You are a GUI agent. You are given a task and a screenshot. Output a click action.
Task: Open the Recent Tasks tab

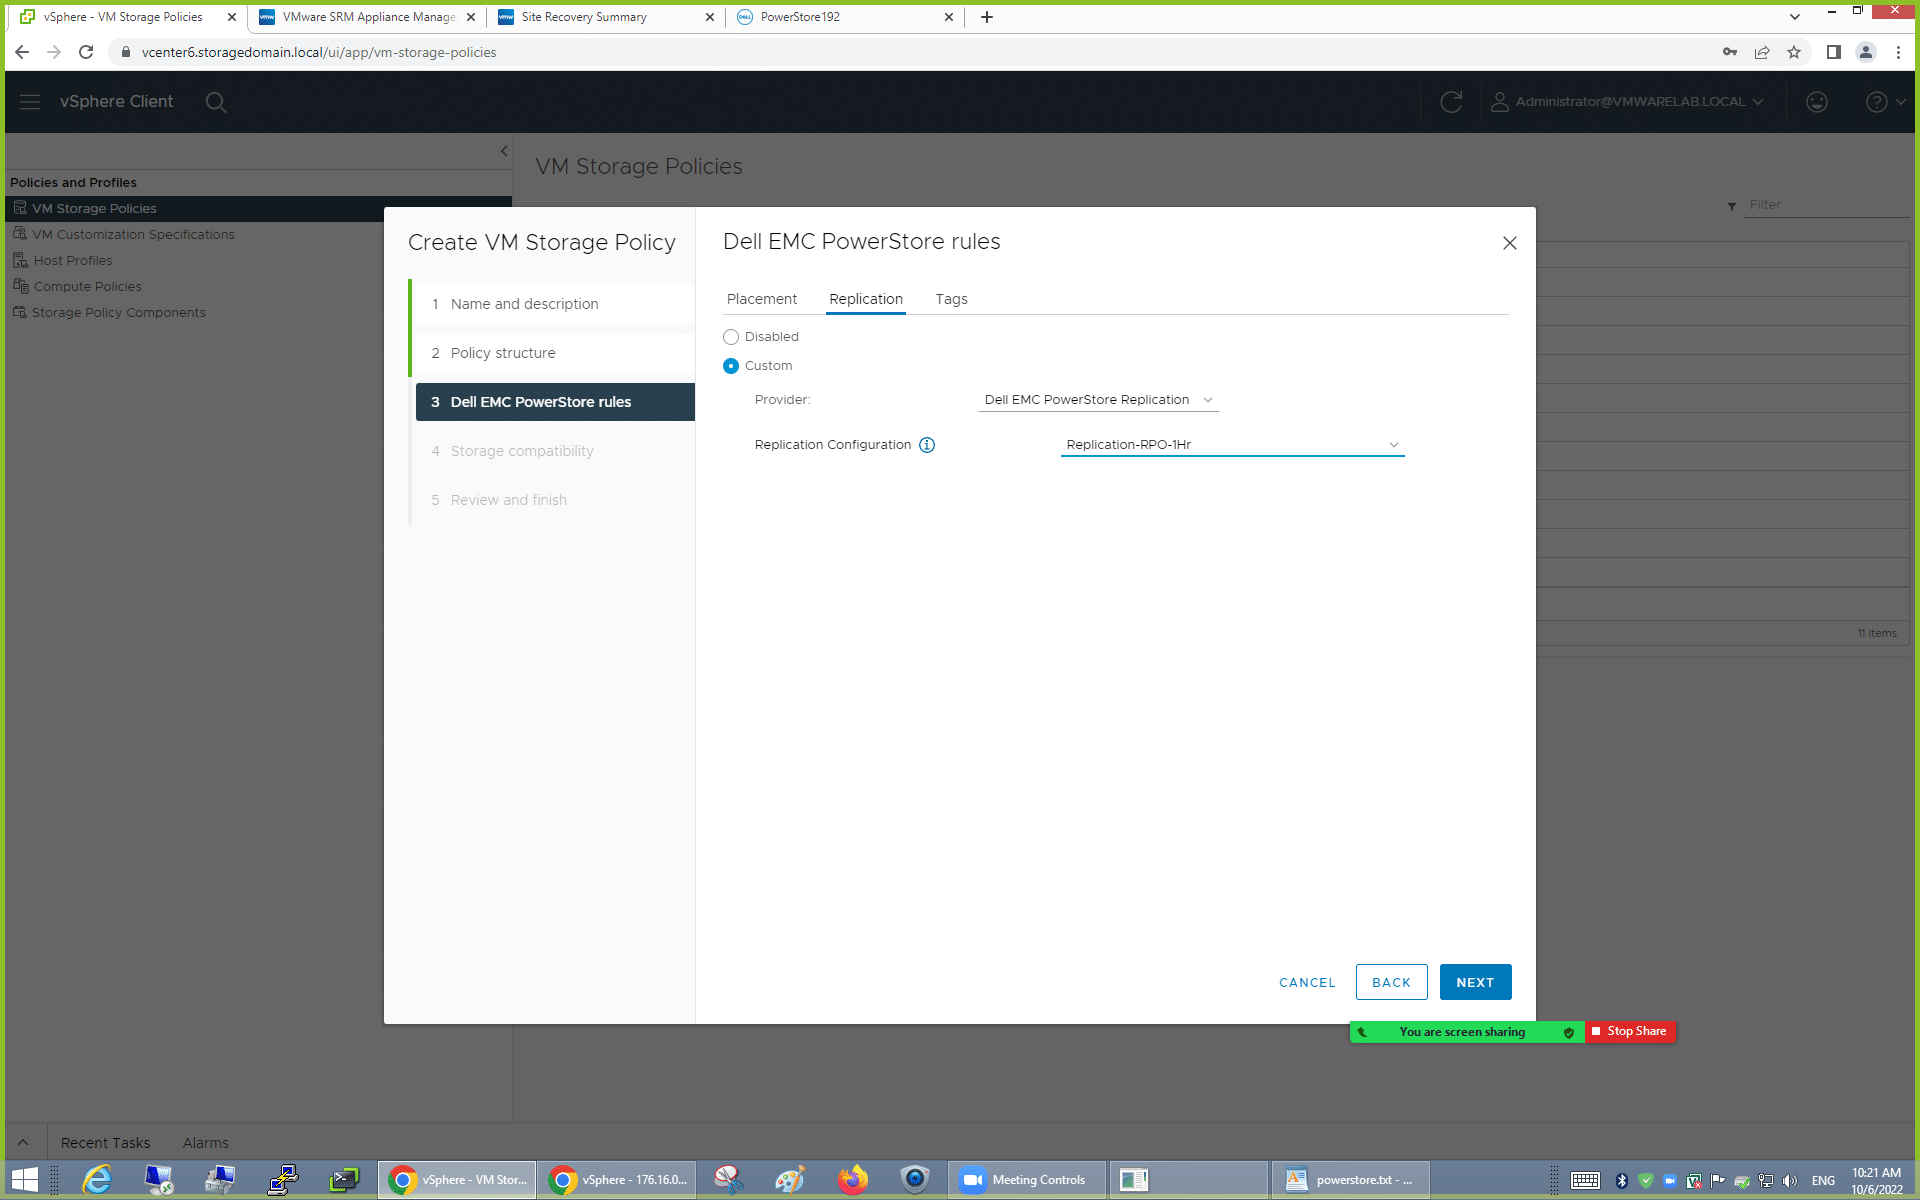tap(105, 1142)
